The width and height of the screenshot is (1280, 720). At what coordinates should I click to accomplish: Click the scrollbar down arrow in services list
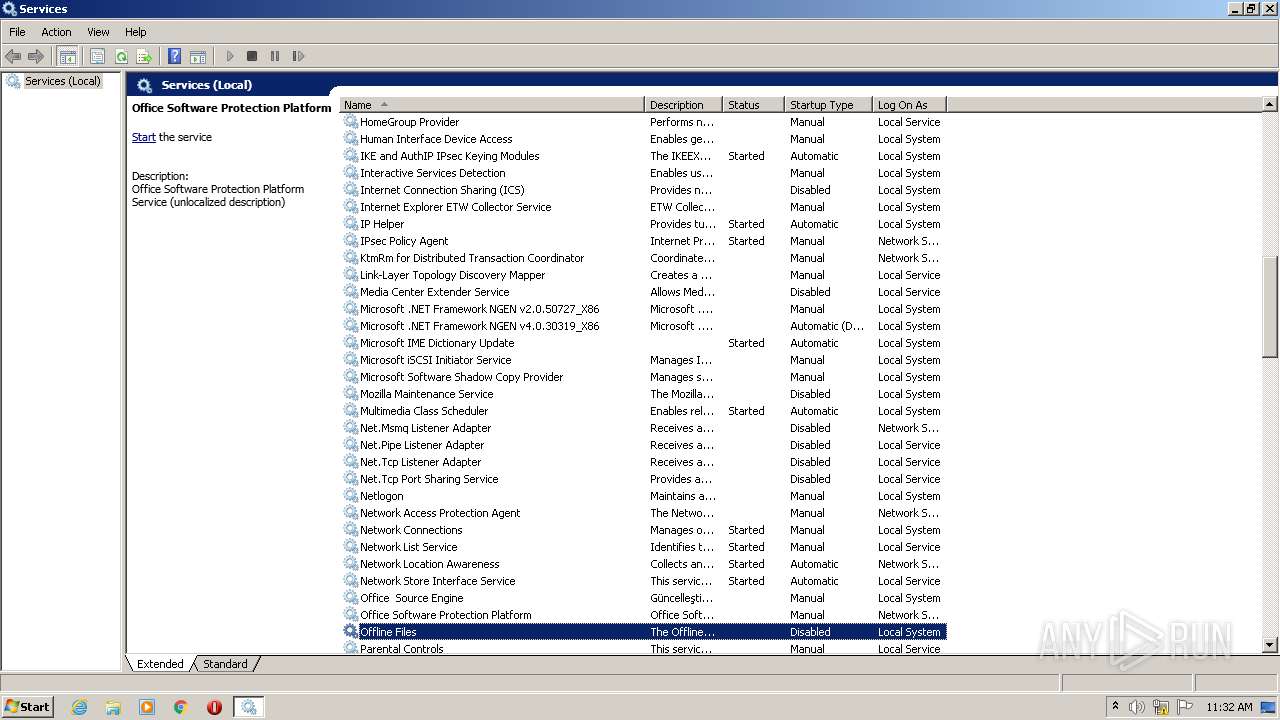coord(1270,646)
